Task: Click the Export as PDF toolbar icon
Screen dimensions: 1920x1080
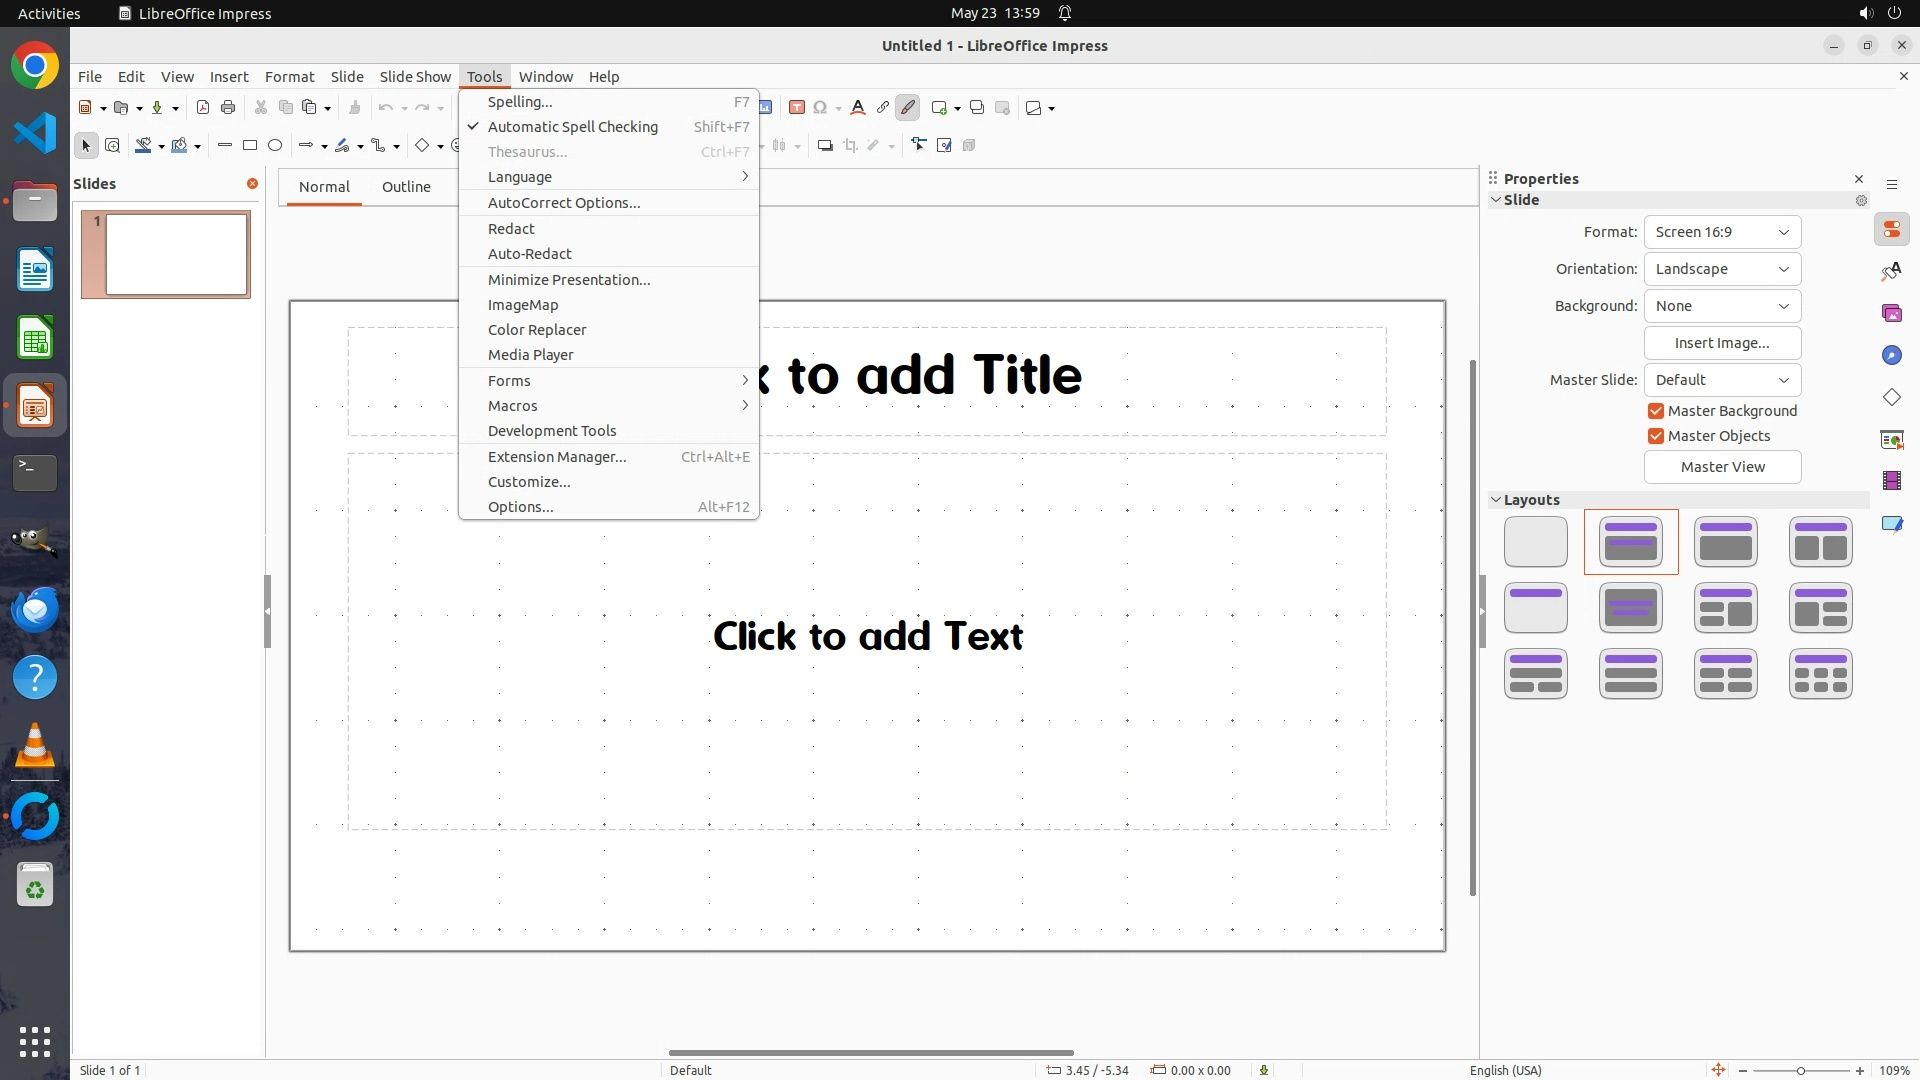Action: 203,108
